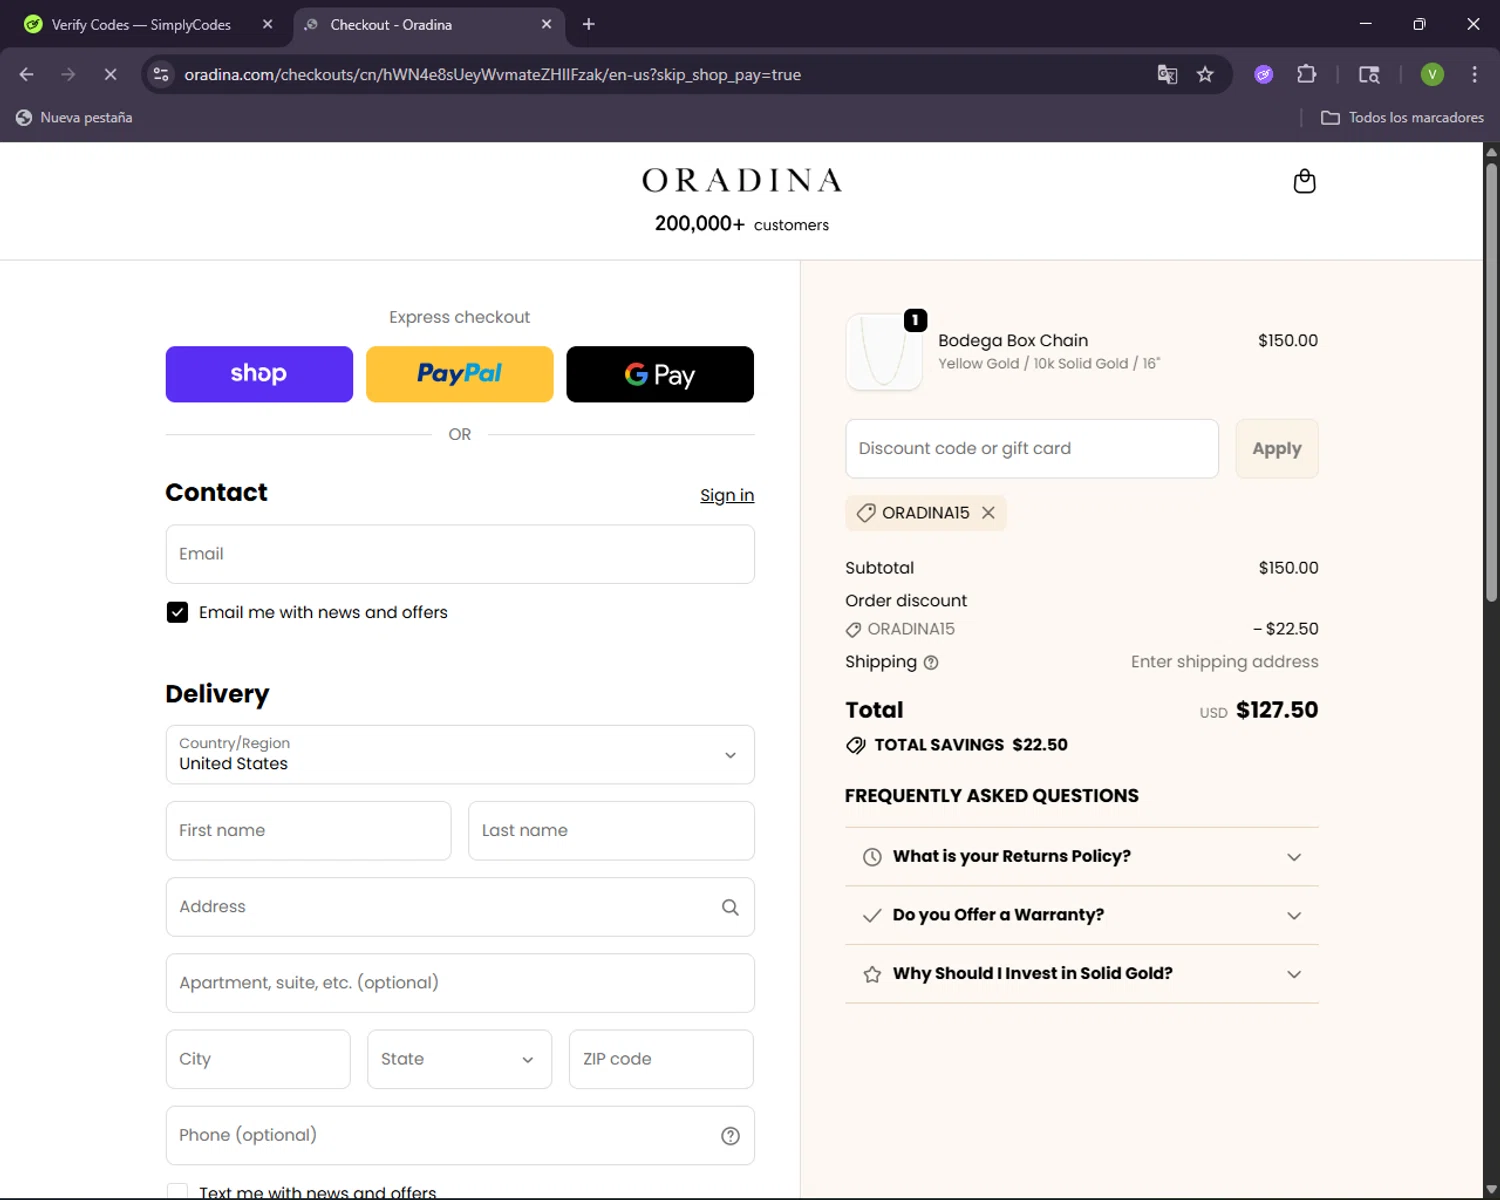Click the Apply discount button
This screenshot has height=1200, width=1500.
(1277, 449)
